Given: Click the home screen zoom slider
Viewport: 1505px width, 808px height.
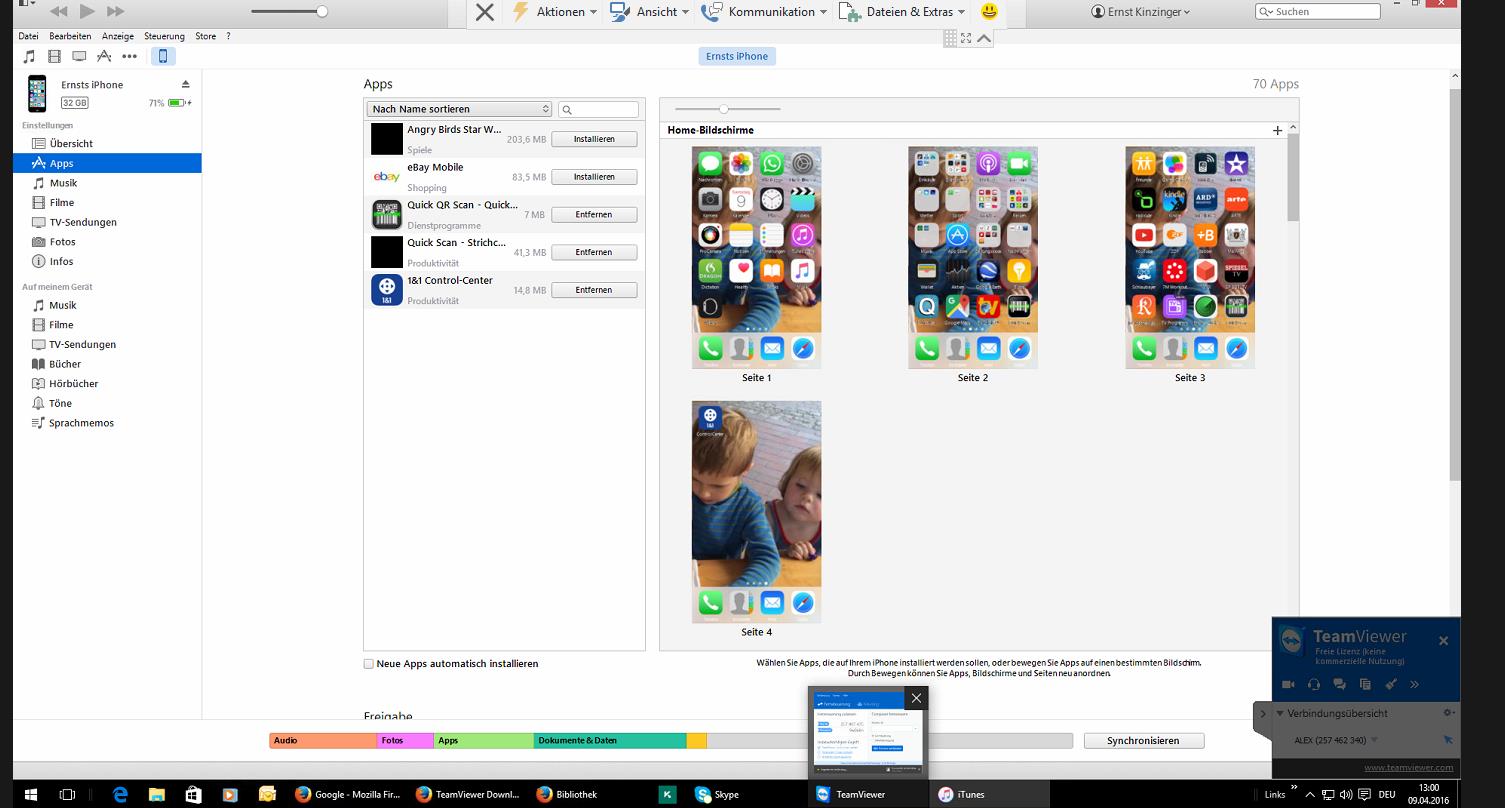Looking at the screenshot, I should click(724, 109).
